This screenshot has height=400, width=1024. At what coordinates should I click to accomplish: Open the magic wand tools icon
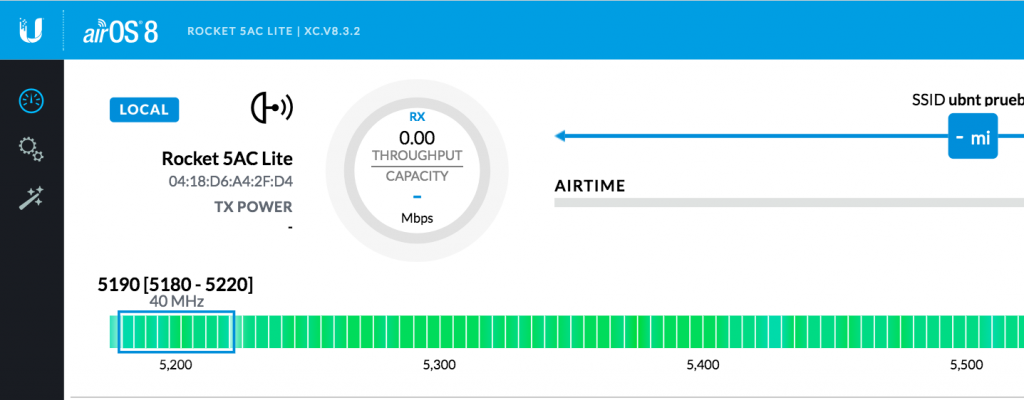click(31, 197)
